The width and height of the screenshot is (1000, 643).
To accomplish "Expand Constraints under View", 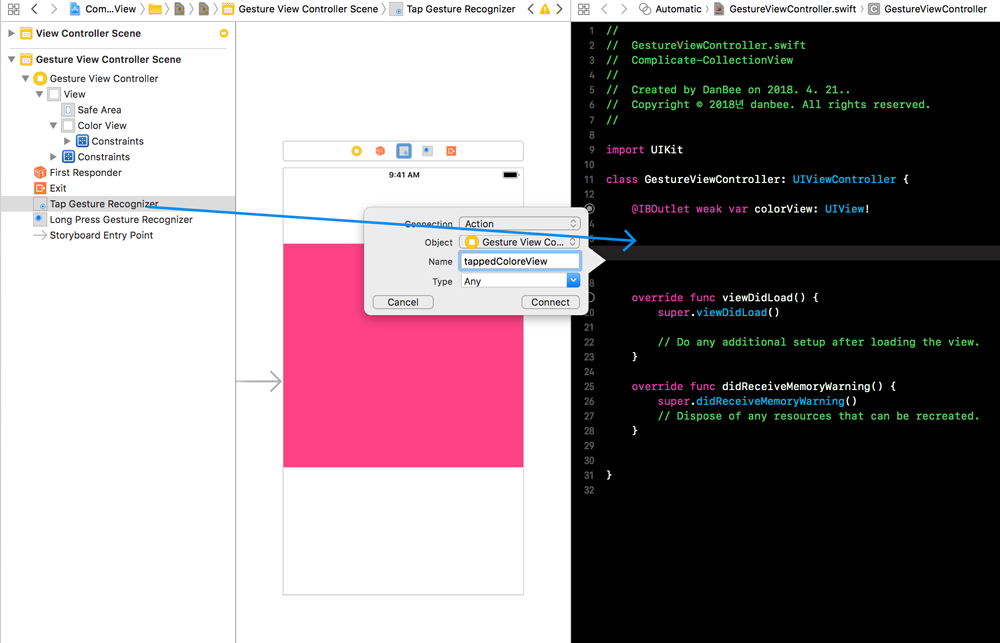I will point(53,157).
